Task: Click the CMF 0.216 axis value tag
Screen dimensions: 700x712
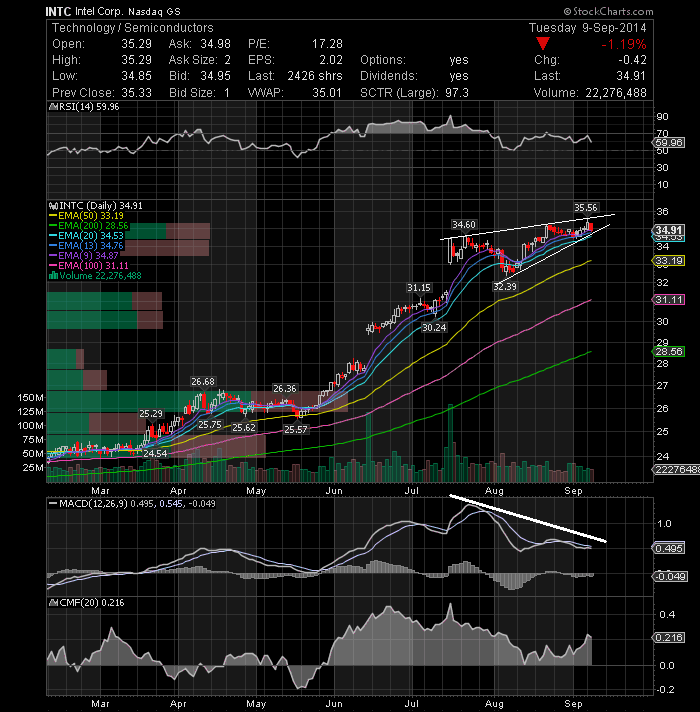Action: [669, 638]
